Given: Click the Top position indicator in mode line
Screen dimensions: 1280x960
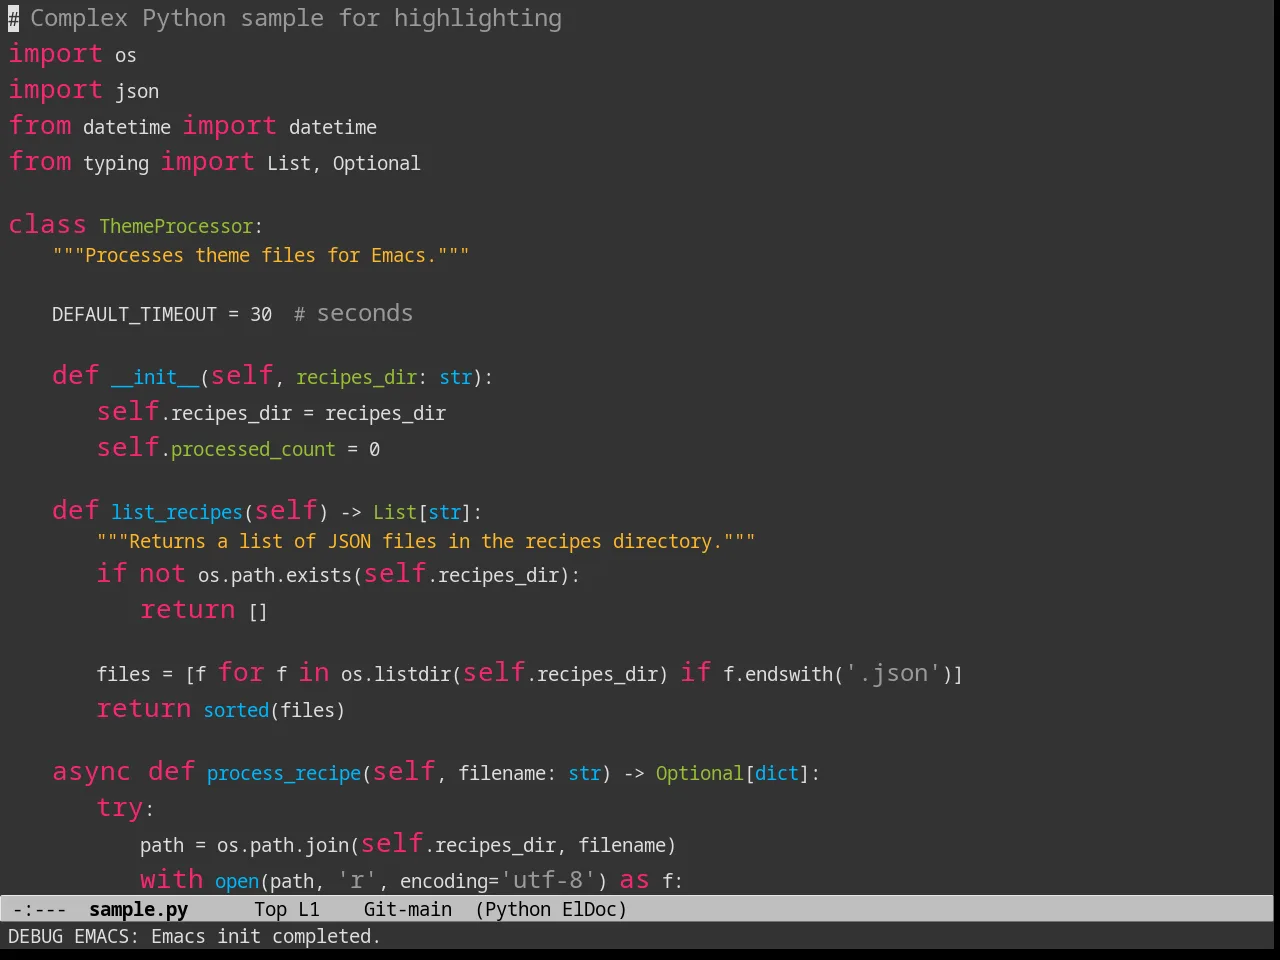Looking at the screenshot, I should [270, 909].
